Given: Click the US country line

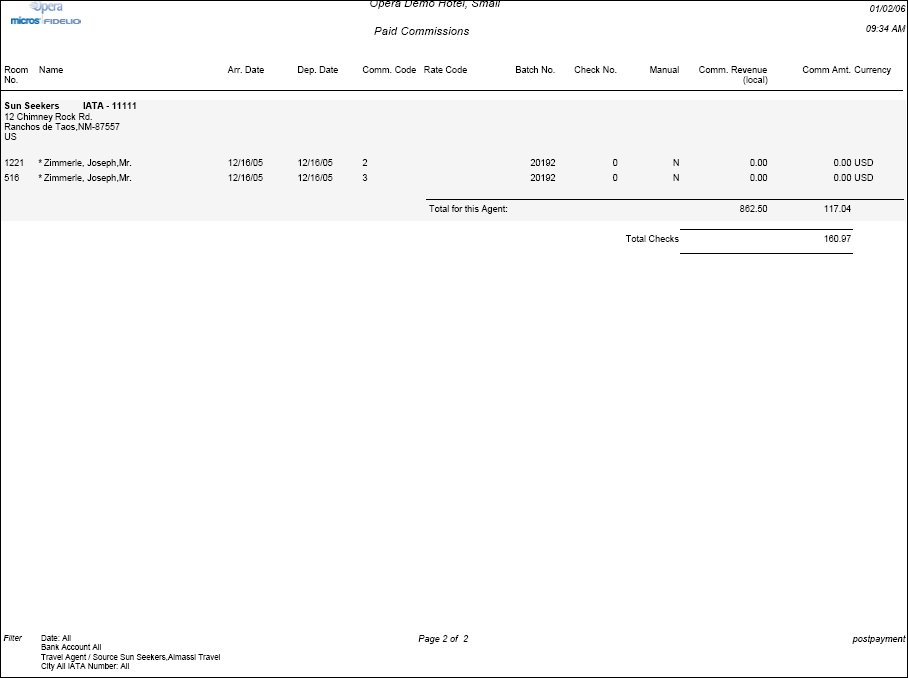Looking at the screenshot, I should click(x=10, y=137).
